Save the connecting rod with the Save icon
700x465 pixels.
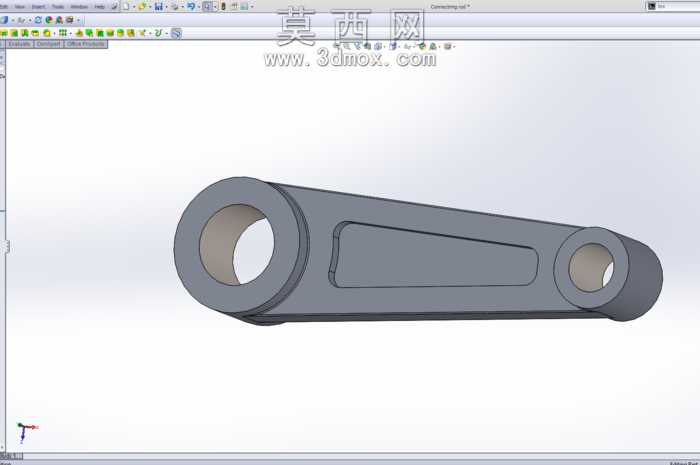click(158, 6)
